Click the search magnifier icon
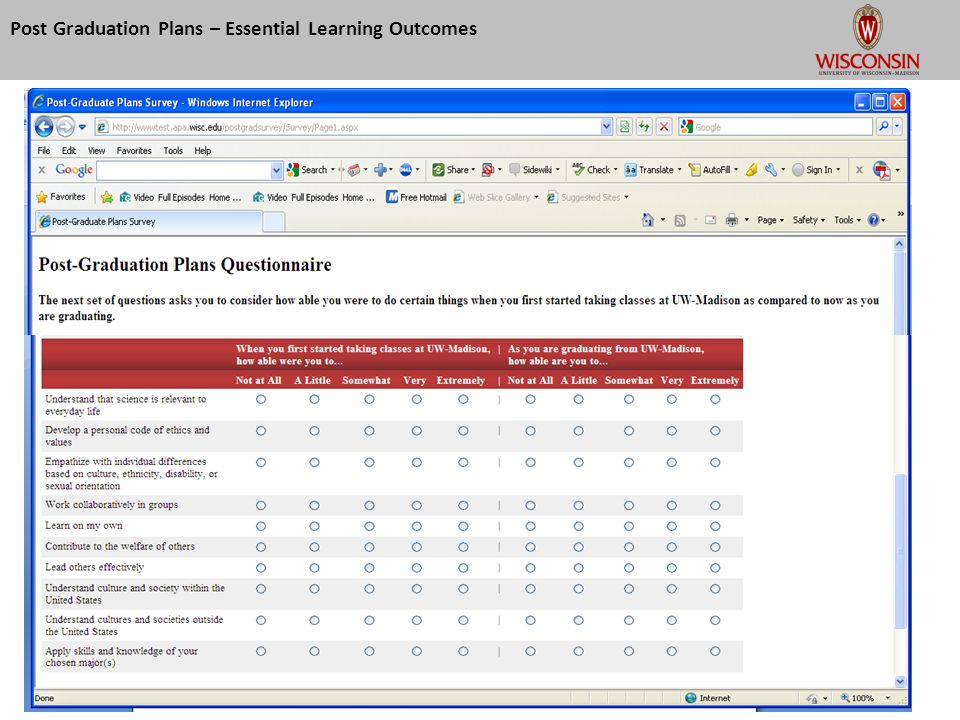The image size is (960, 720). (x=883, y=127)
